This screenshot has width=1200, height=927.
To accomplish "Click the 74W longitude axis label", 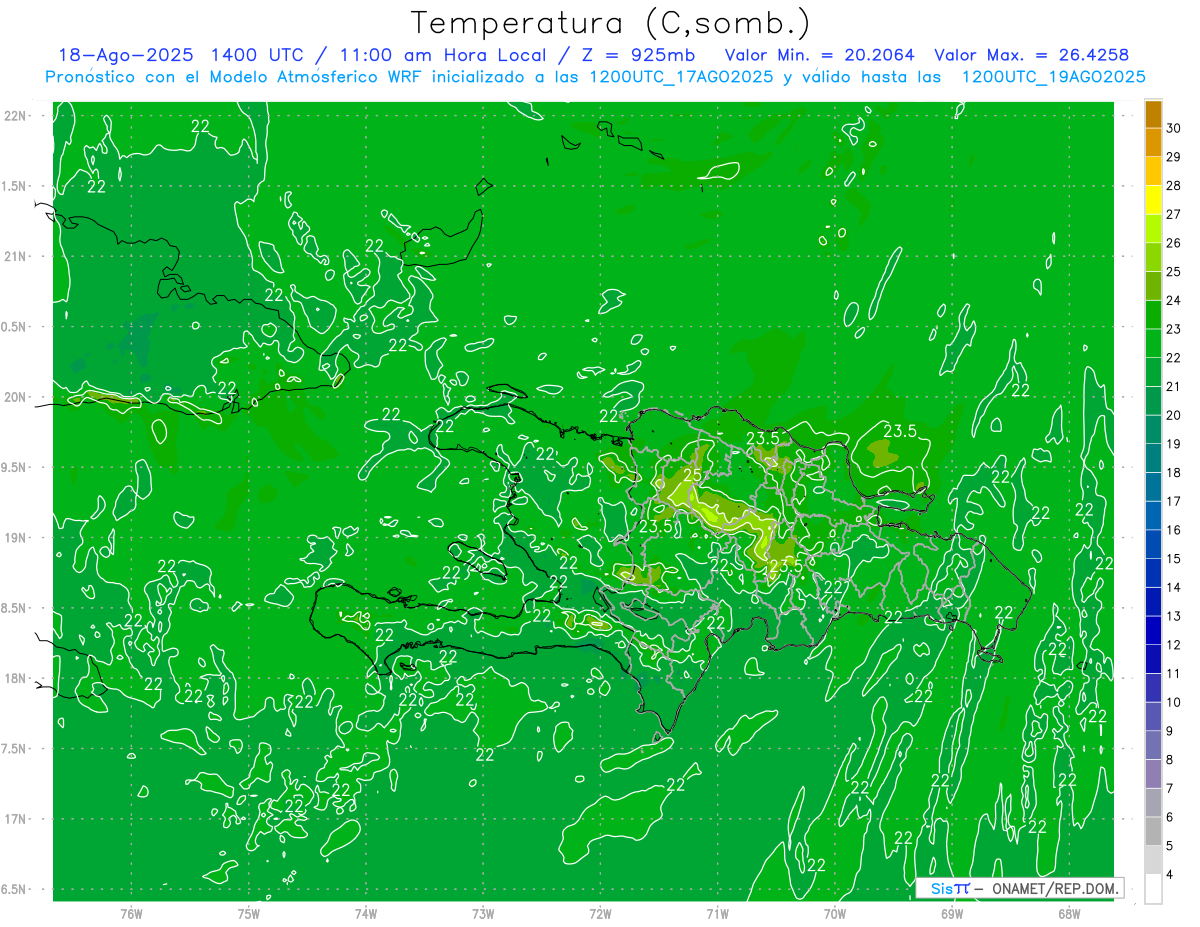I will (x=365, y=913).
